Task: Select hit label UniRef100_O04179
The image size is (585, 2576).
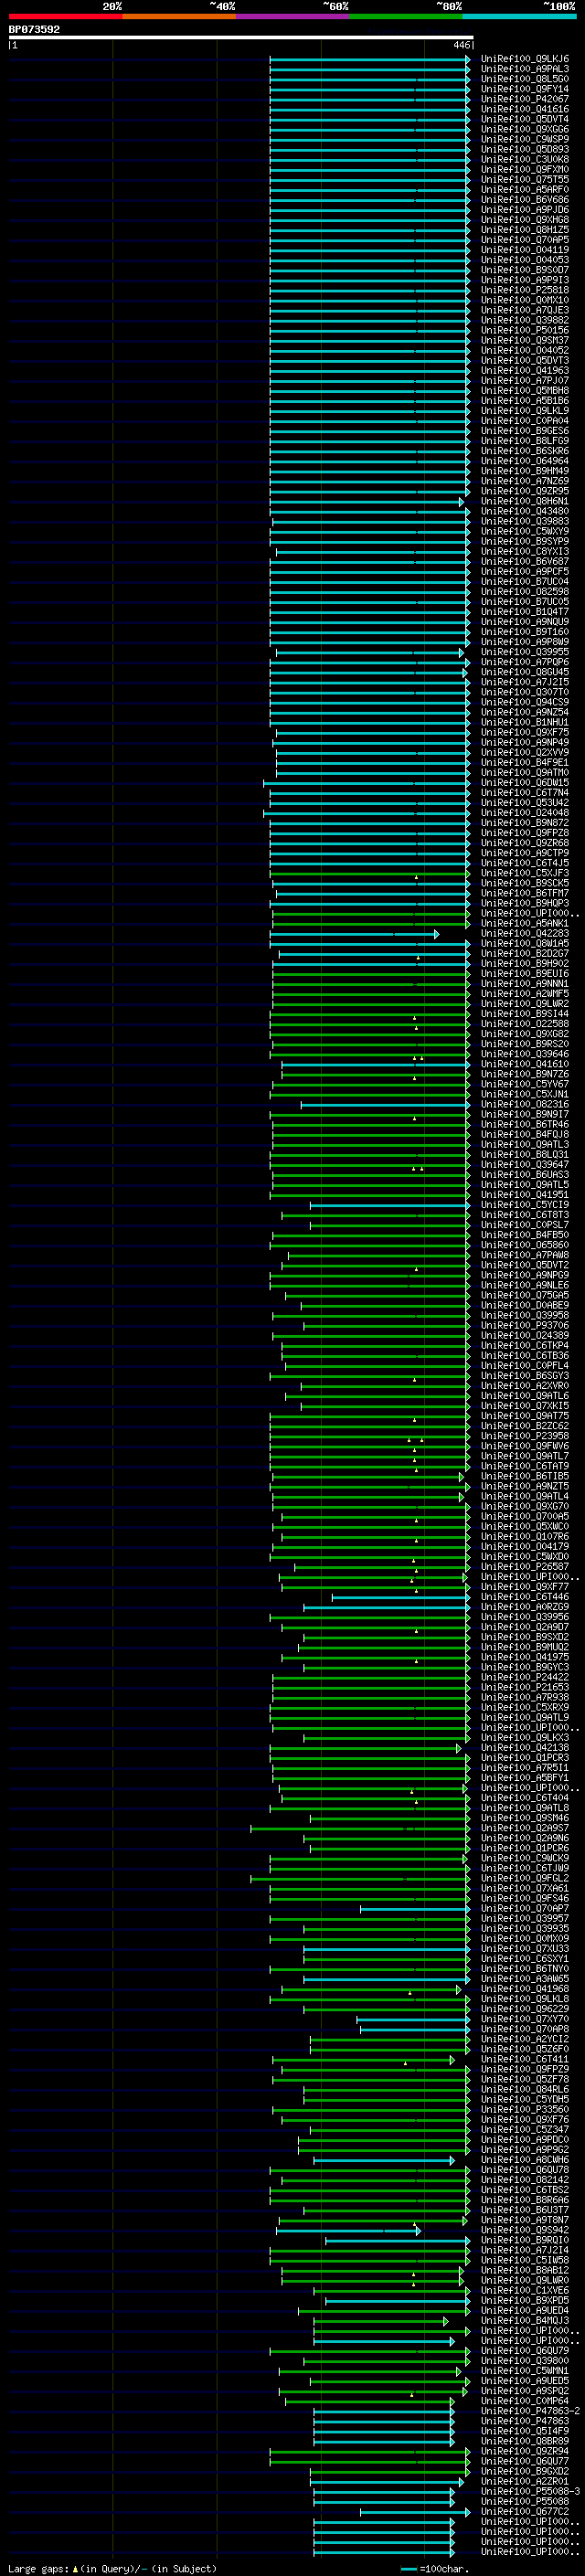Action: click(525, 1547)
